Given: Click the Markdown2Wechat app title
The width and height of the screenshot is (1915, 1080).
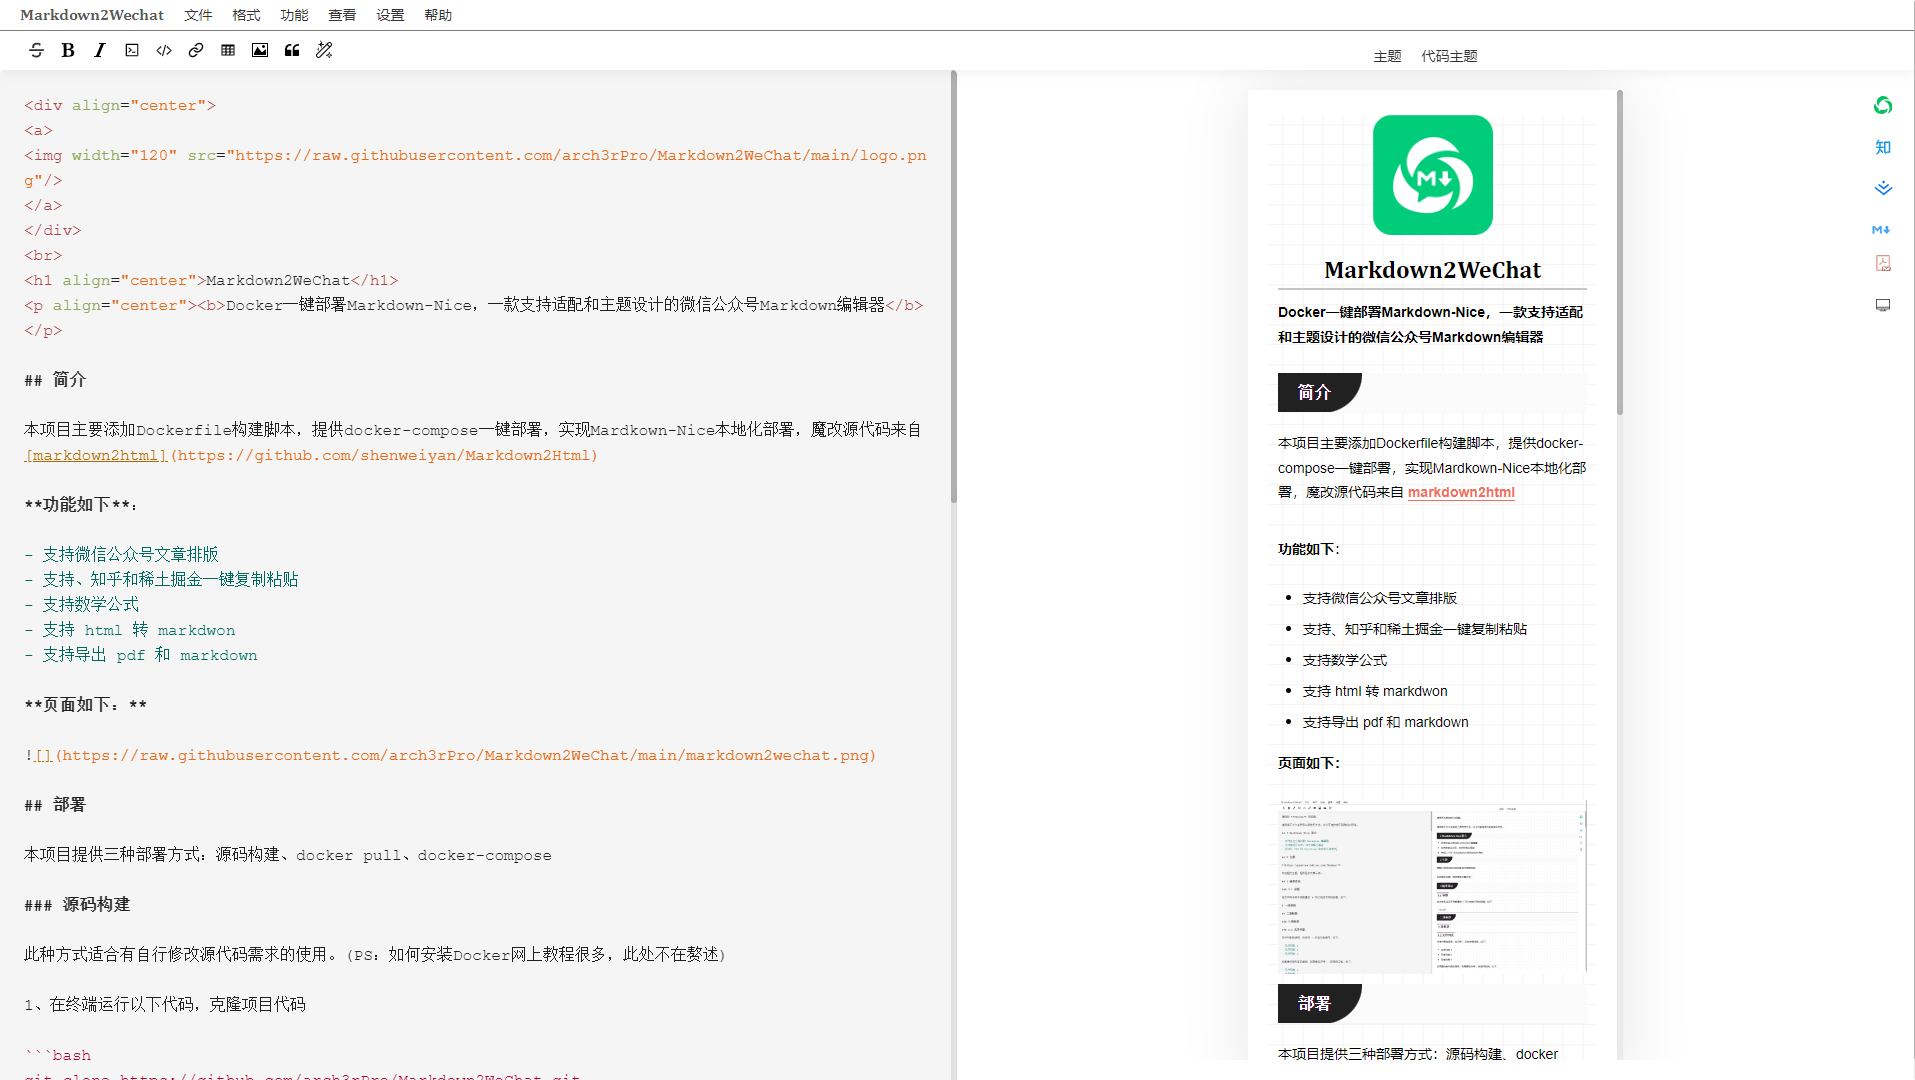Looking at the screenshot, I should pos(92,15).
